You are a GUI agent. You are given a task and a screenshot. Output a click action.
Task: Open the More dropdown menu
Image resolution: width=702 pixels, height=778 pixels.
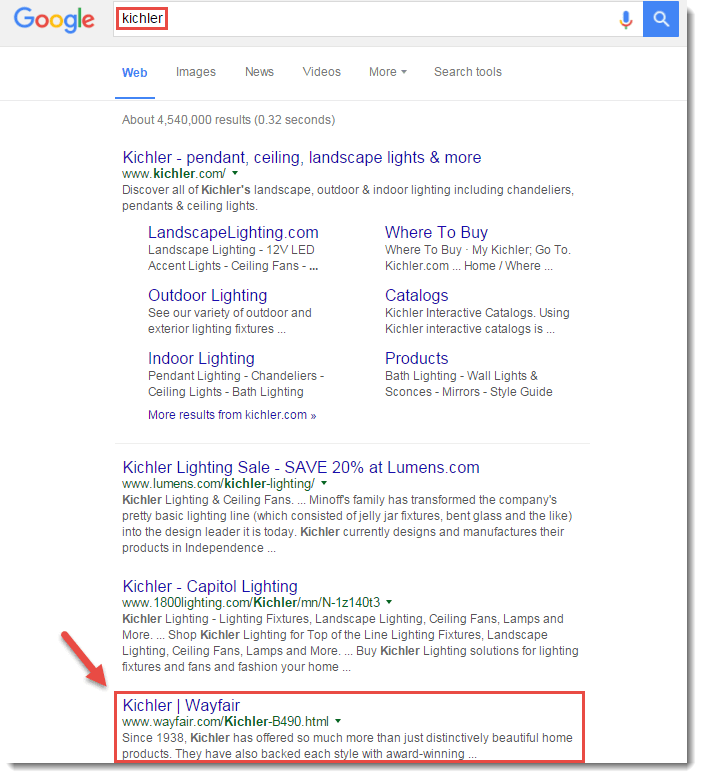[387, 72]
